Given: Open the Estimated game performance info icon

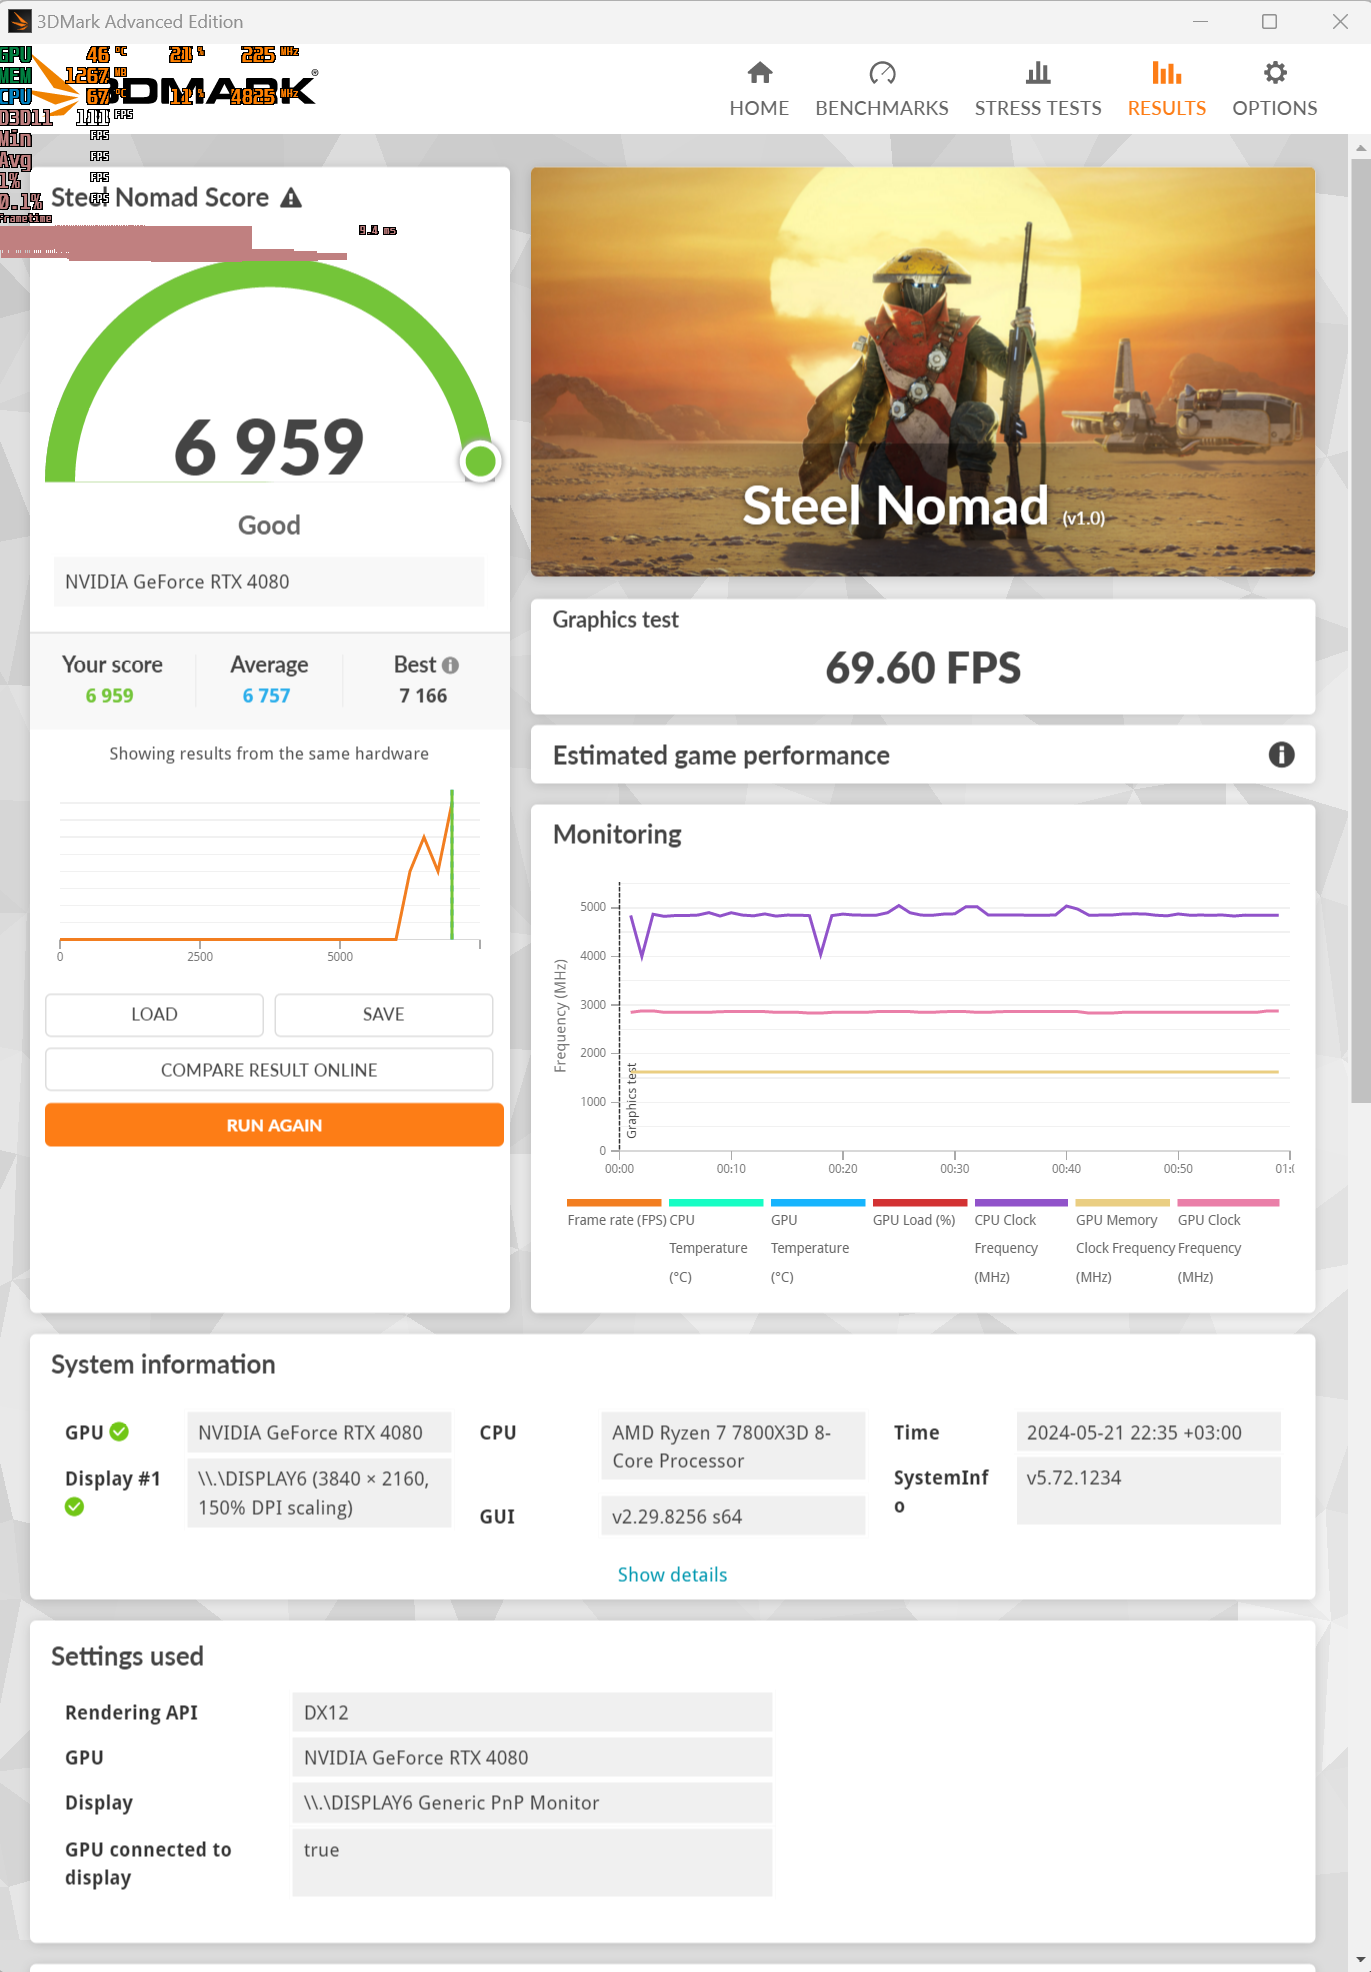Looking at the screenshot, I should point(1281,755).
